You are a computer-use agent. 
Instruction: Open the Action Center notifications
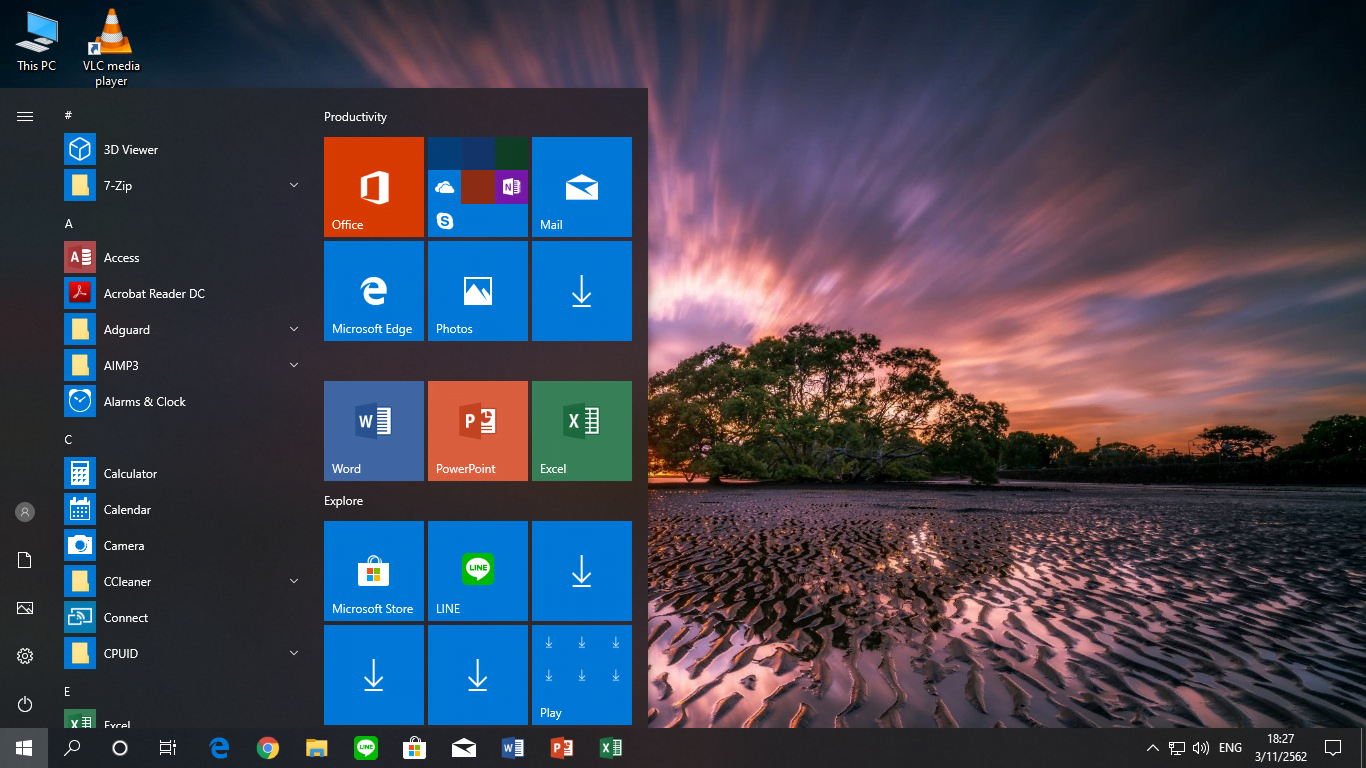coord(1332,748)
